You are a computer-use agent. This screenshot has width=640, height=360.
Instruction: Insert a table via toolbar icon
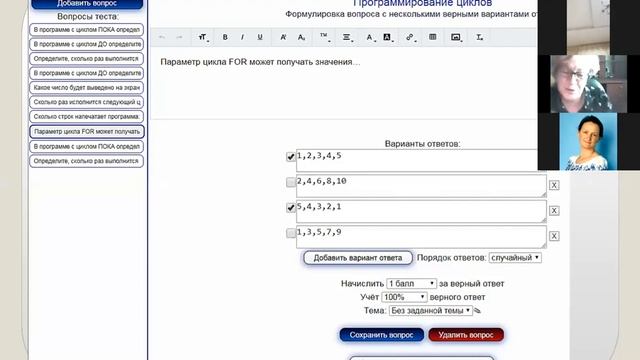(x=433, y=37)
